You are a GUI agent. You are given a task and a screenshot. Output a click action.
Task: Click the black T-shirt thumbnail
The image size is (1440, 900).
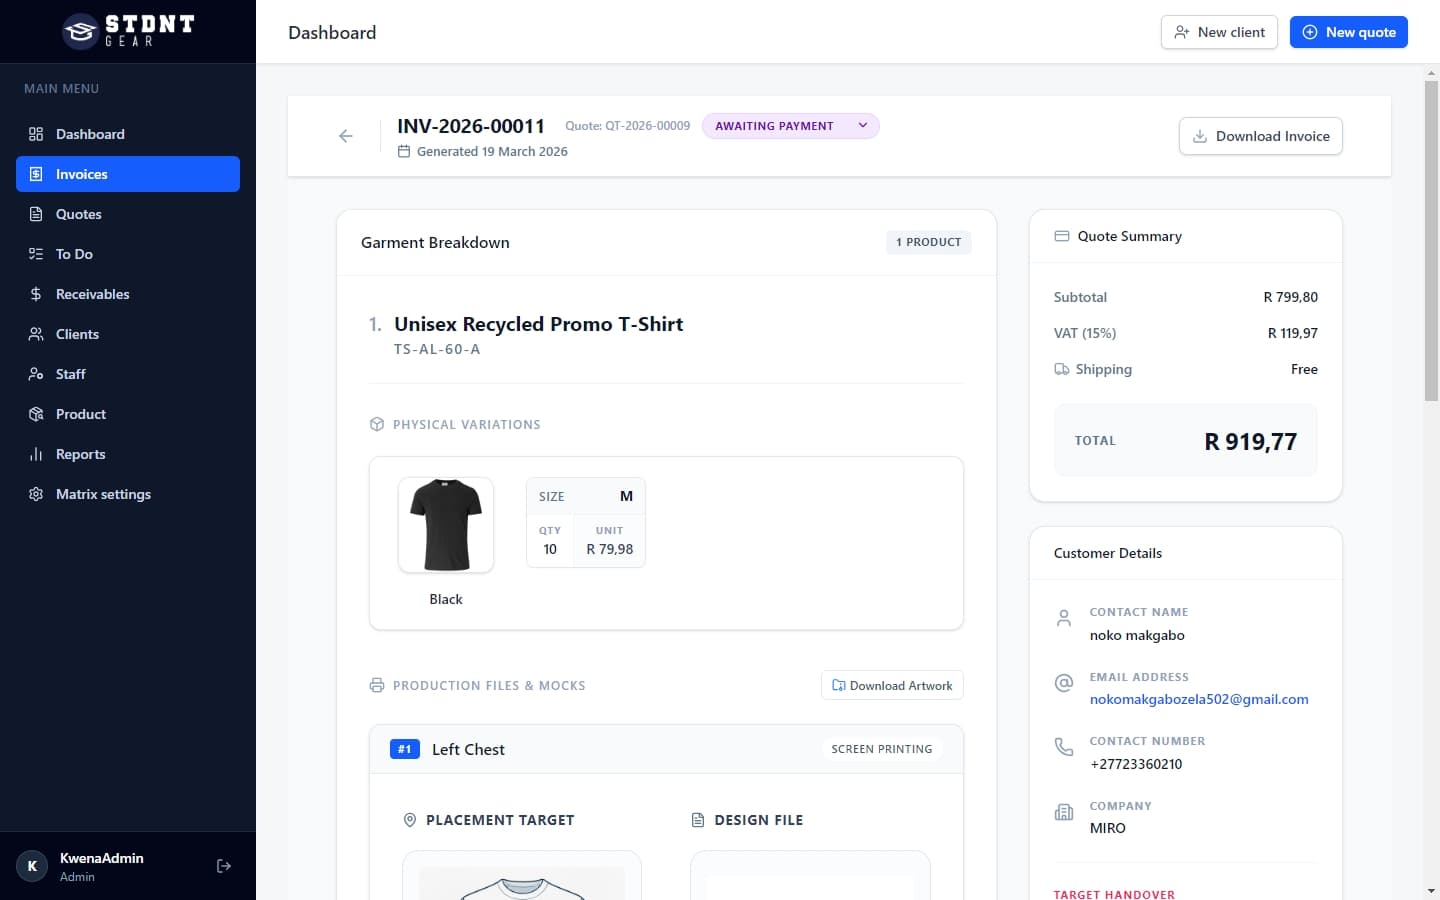pos(446,525)
